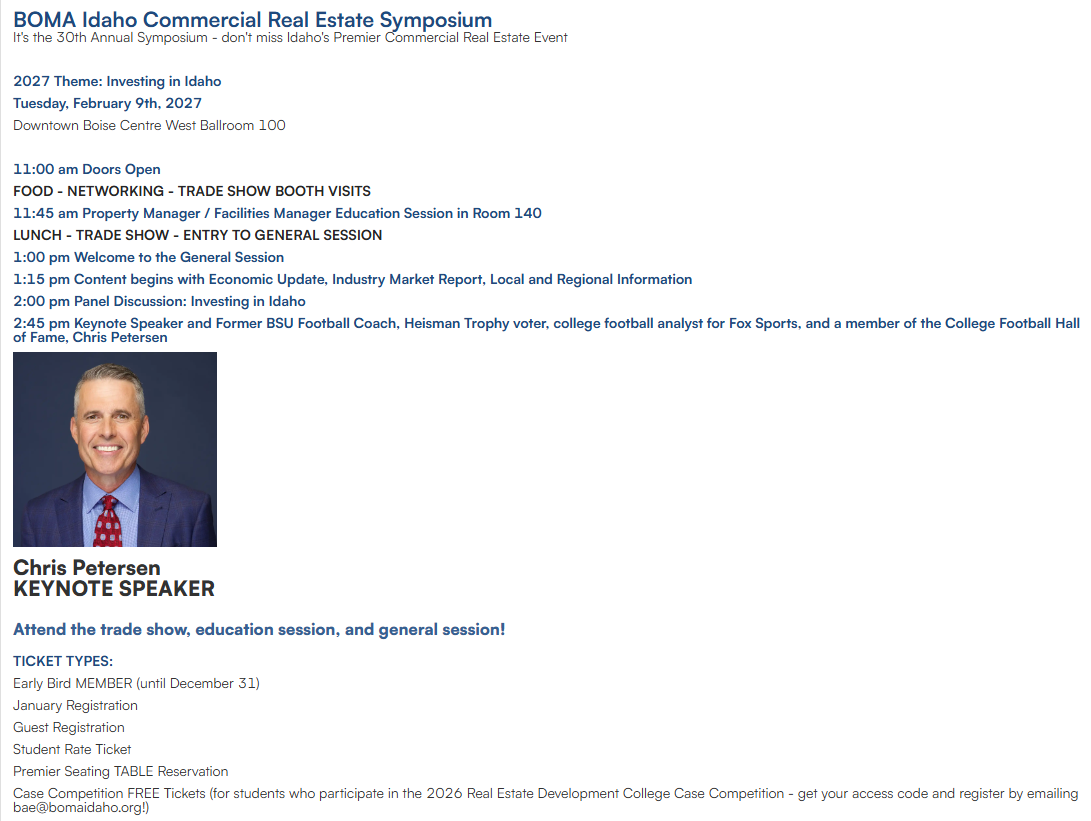This screenshot has width=1091, height=821.
Task: Click the 1:15 pm Economic Update agenda item
Action: (x=353, y=280)
